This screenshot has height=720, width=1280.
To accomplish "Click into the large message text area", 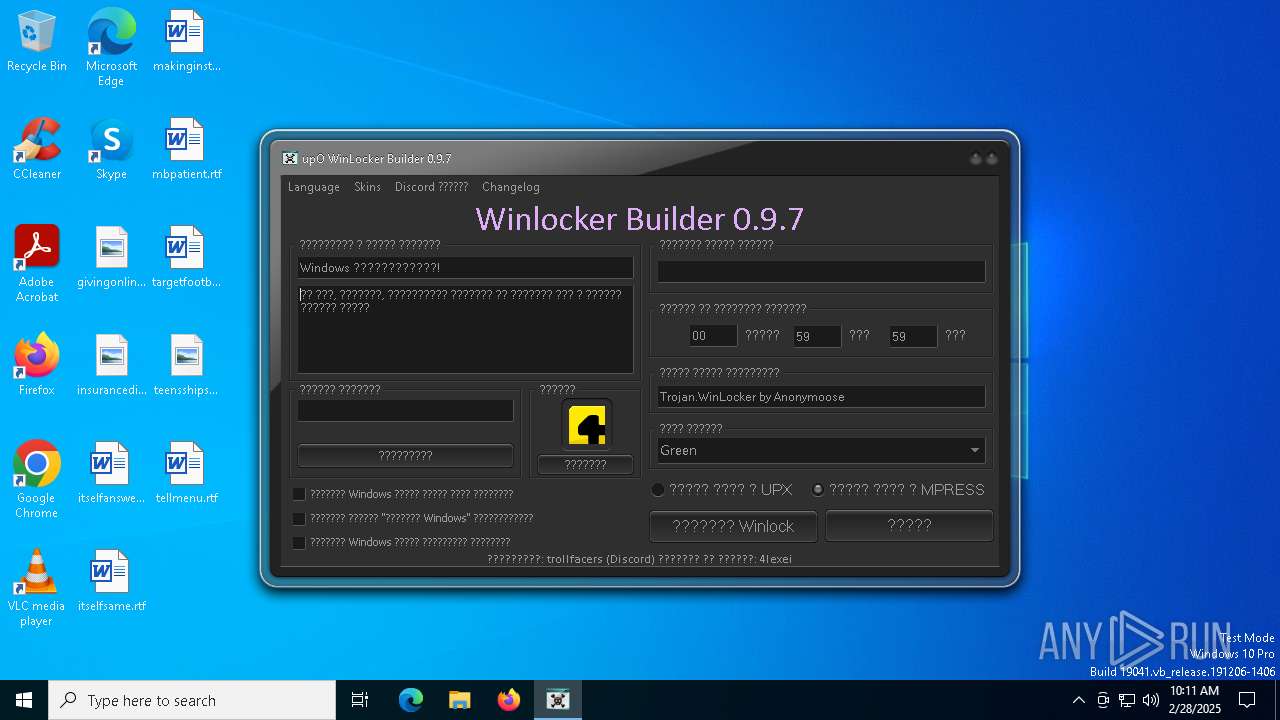I will (465, 329).
